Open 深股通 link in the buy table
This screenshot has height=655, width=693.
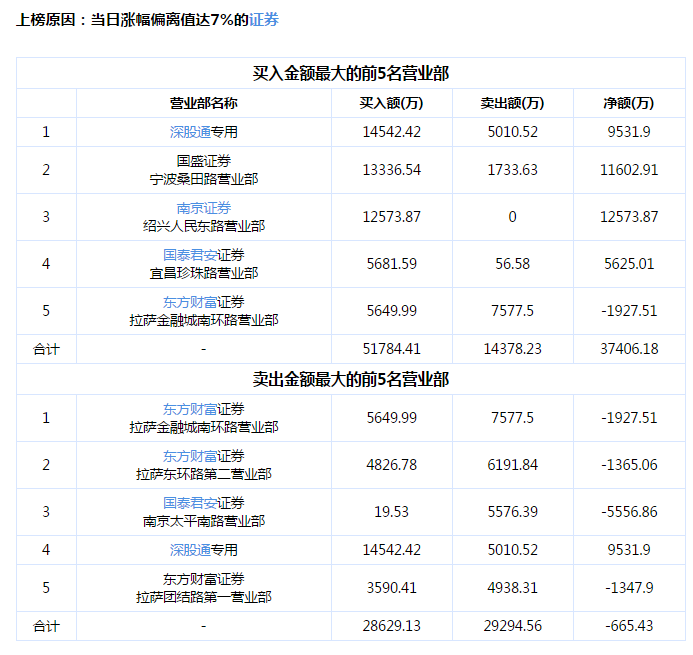click(190, 132)
